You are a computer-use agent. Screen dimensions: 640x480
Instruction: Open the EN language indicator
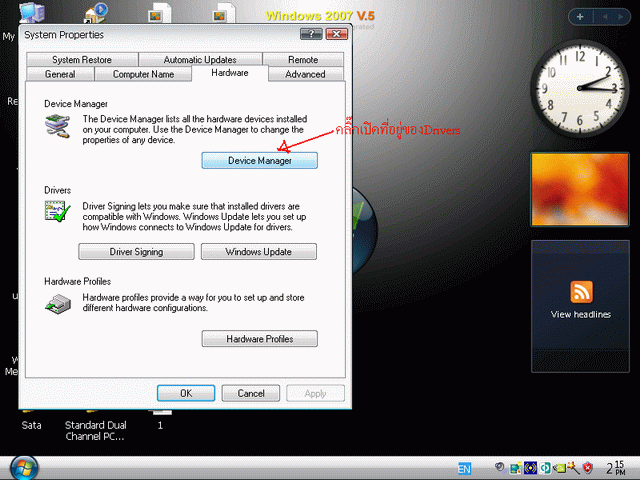coord(464,468)
